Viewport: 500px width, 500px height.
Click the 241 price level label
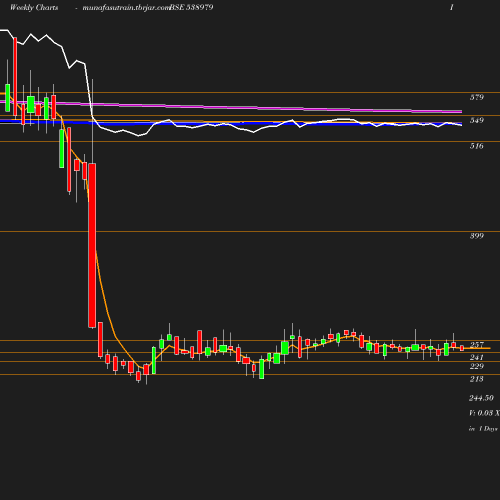click(x=477, y=357)
